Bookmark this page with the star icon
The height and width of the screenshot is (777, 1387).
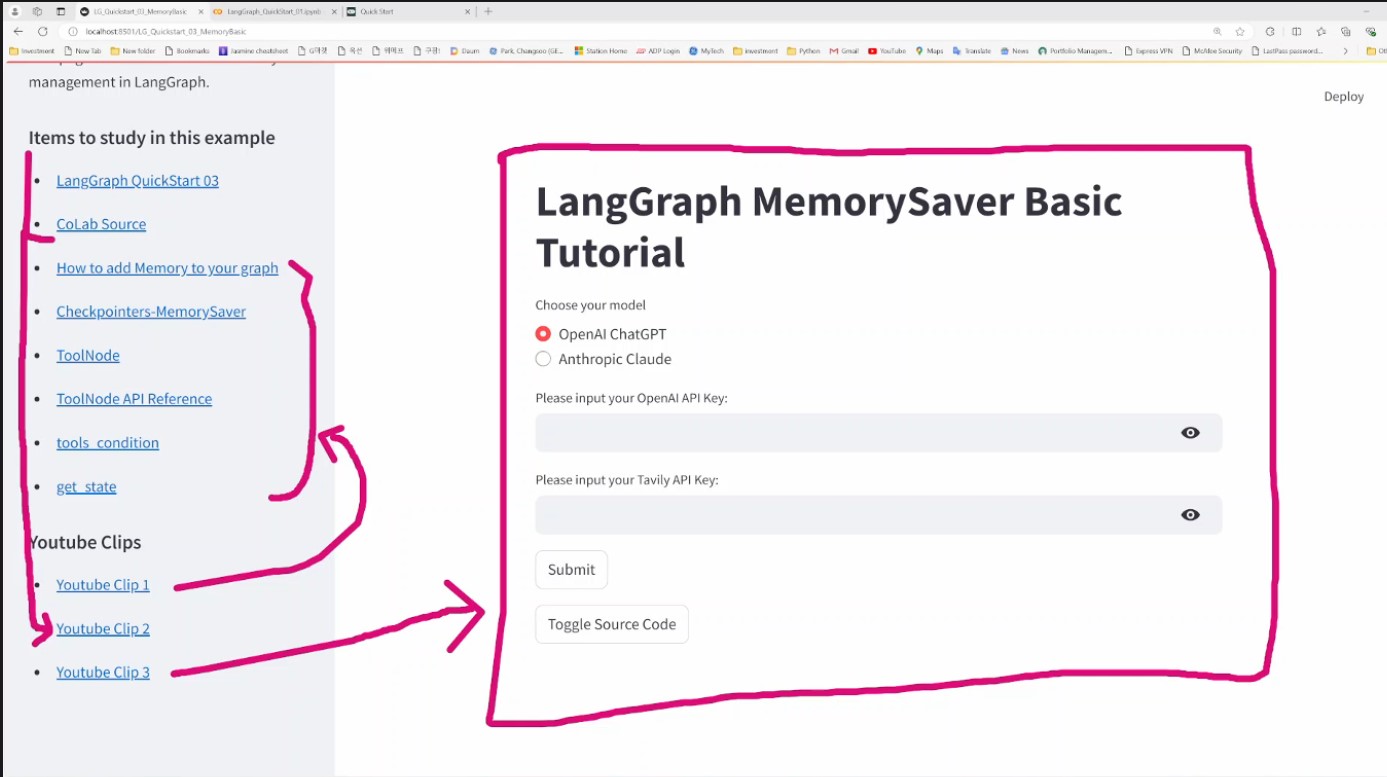coord(1240,31)
